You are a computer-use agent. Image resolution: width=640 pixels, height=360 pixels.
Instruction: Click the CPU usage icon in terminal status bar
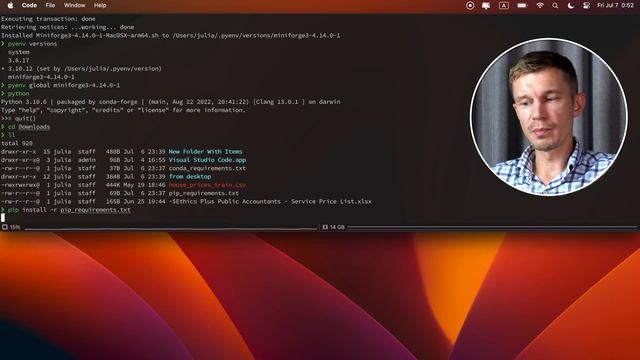click(4, 227)
